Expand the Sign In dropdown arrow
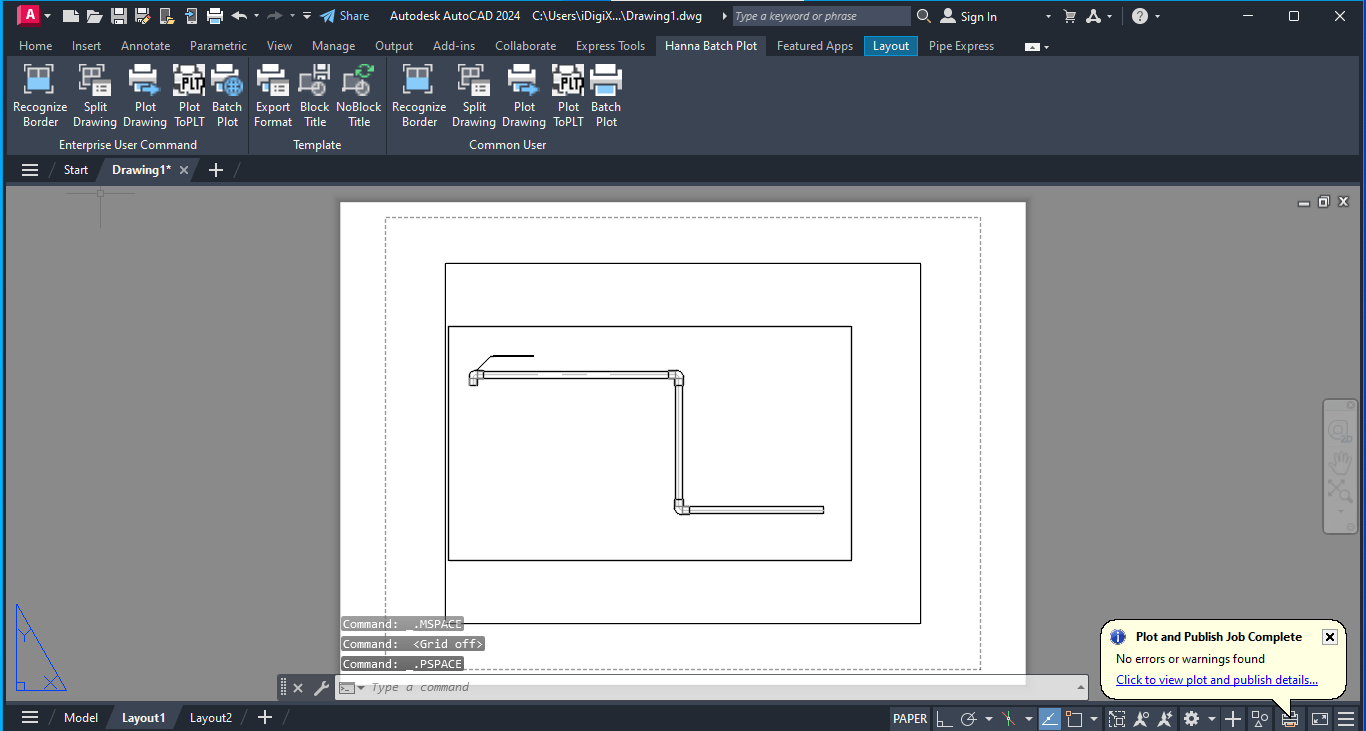Screen dimensions: 1366x731 click(1048, 16)
